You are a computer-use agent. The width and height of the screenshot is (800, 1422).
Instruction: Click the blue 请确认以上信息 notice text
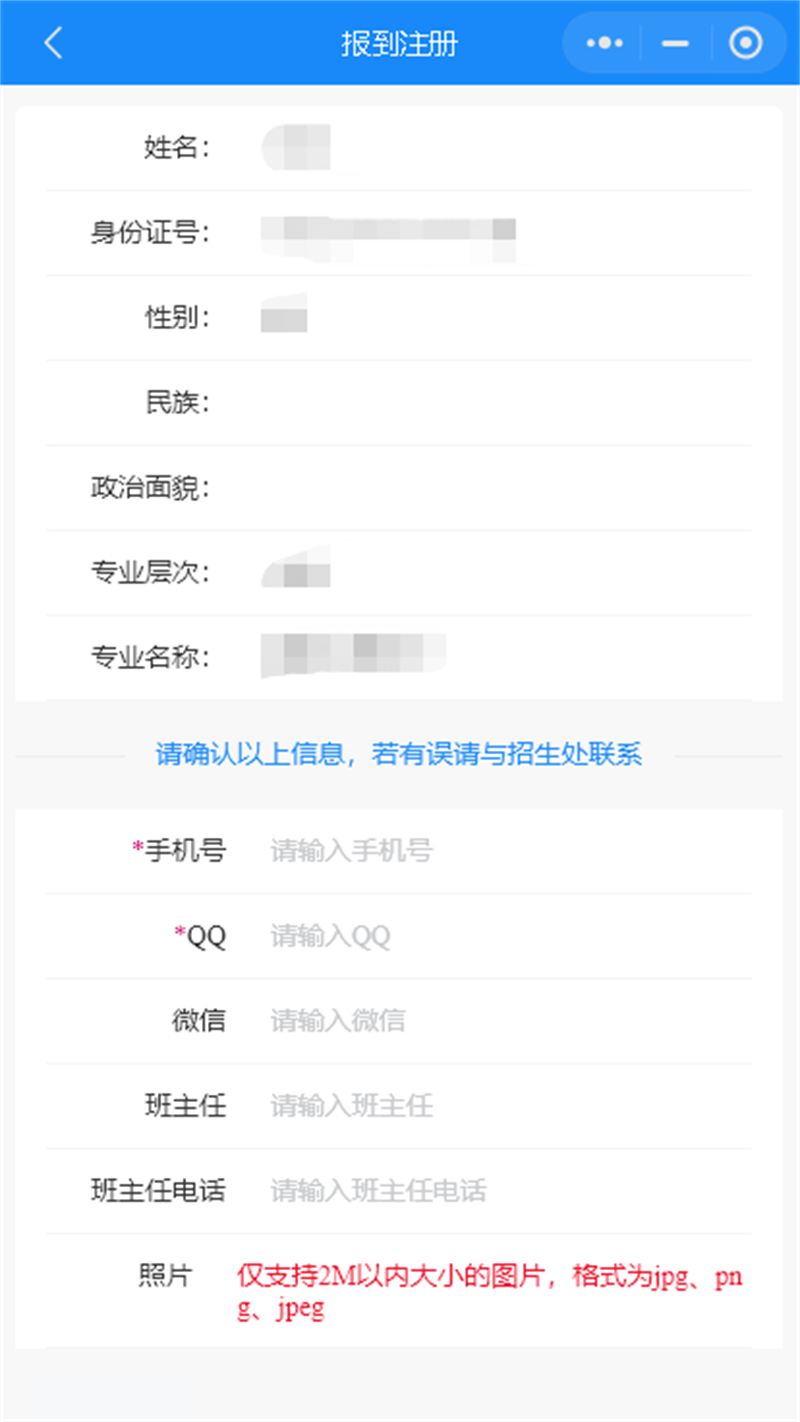pos(398,754)
